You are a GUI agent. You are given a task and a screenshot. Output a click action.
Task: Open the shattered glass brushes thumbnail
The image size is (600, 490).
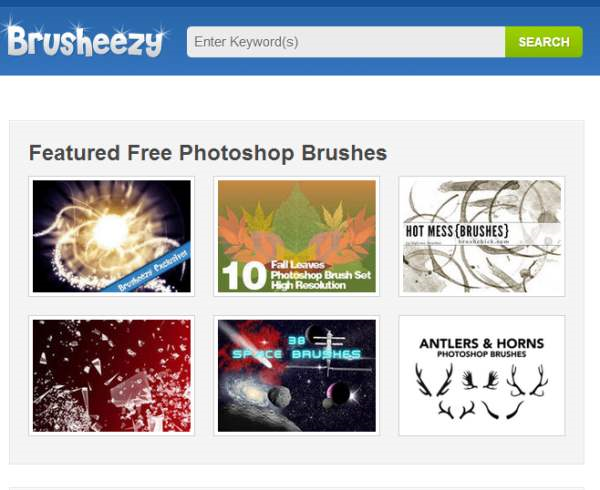(111, 376)
